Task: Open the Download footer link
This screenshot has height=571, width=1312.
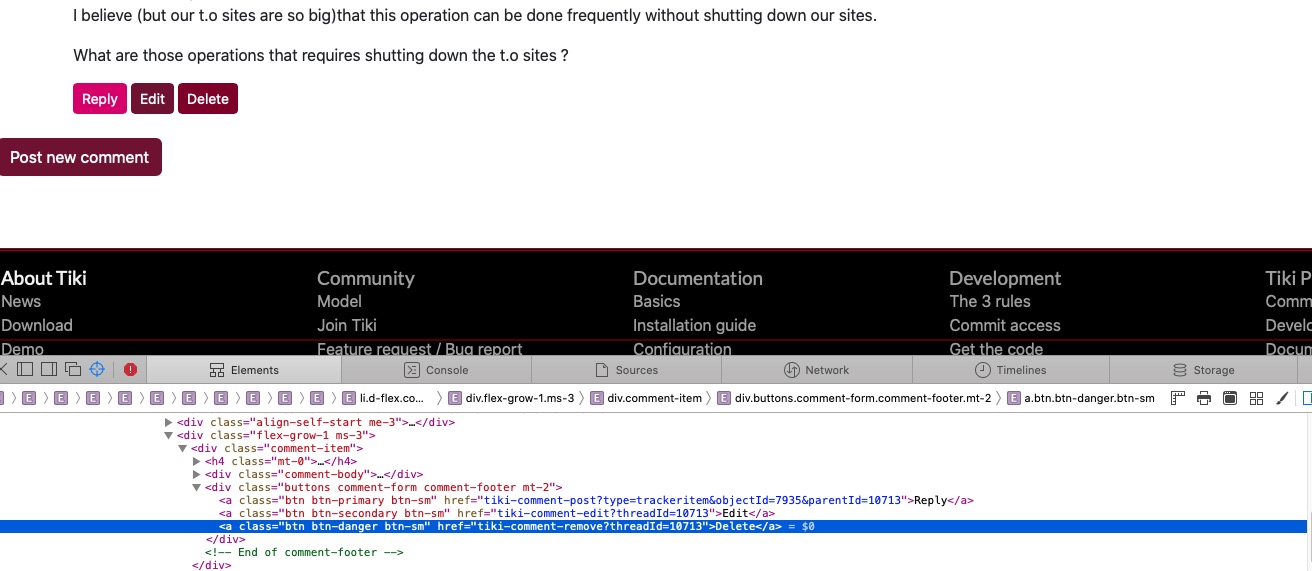Action: 37,325
